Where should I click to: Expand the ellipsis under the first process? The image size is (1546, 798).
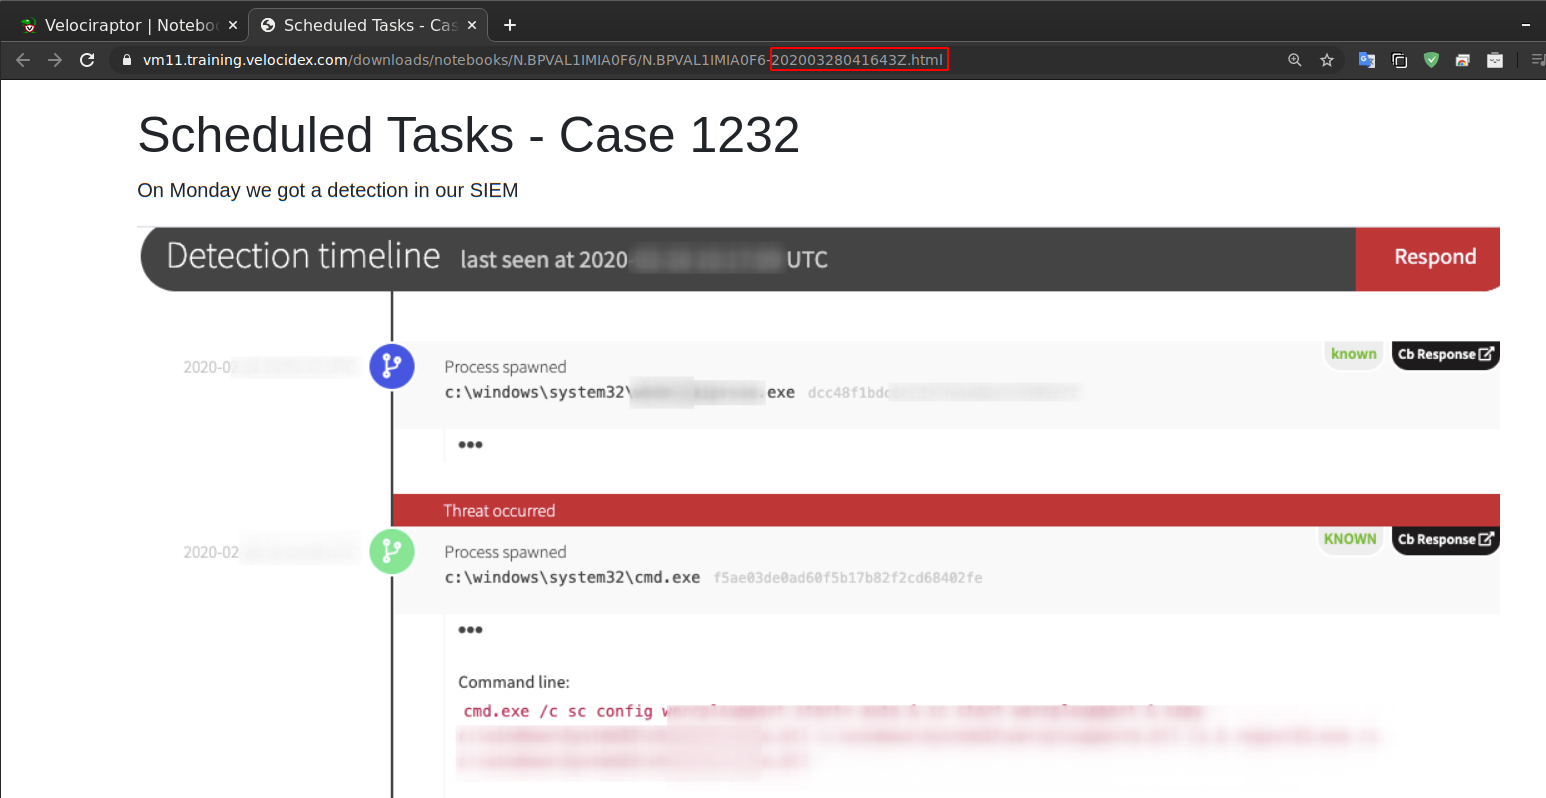tap(470, 445)
